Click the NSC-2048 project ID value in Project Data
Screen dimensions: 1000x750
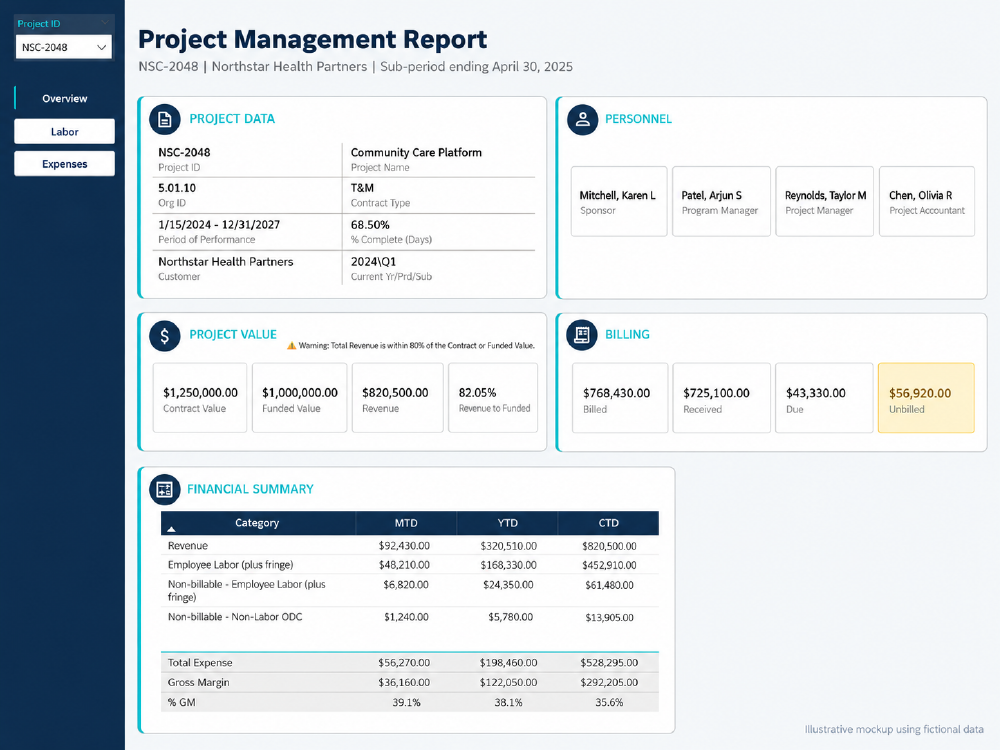click(184, 152)
